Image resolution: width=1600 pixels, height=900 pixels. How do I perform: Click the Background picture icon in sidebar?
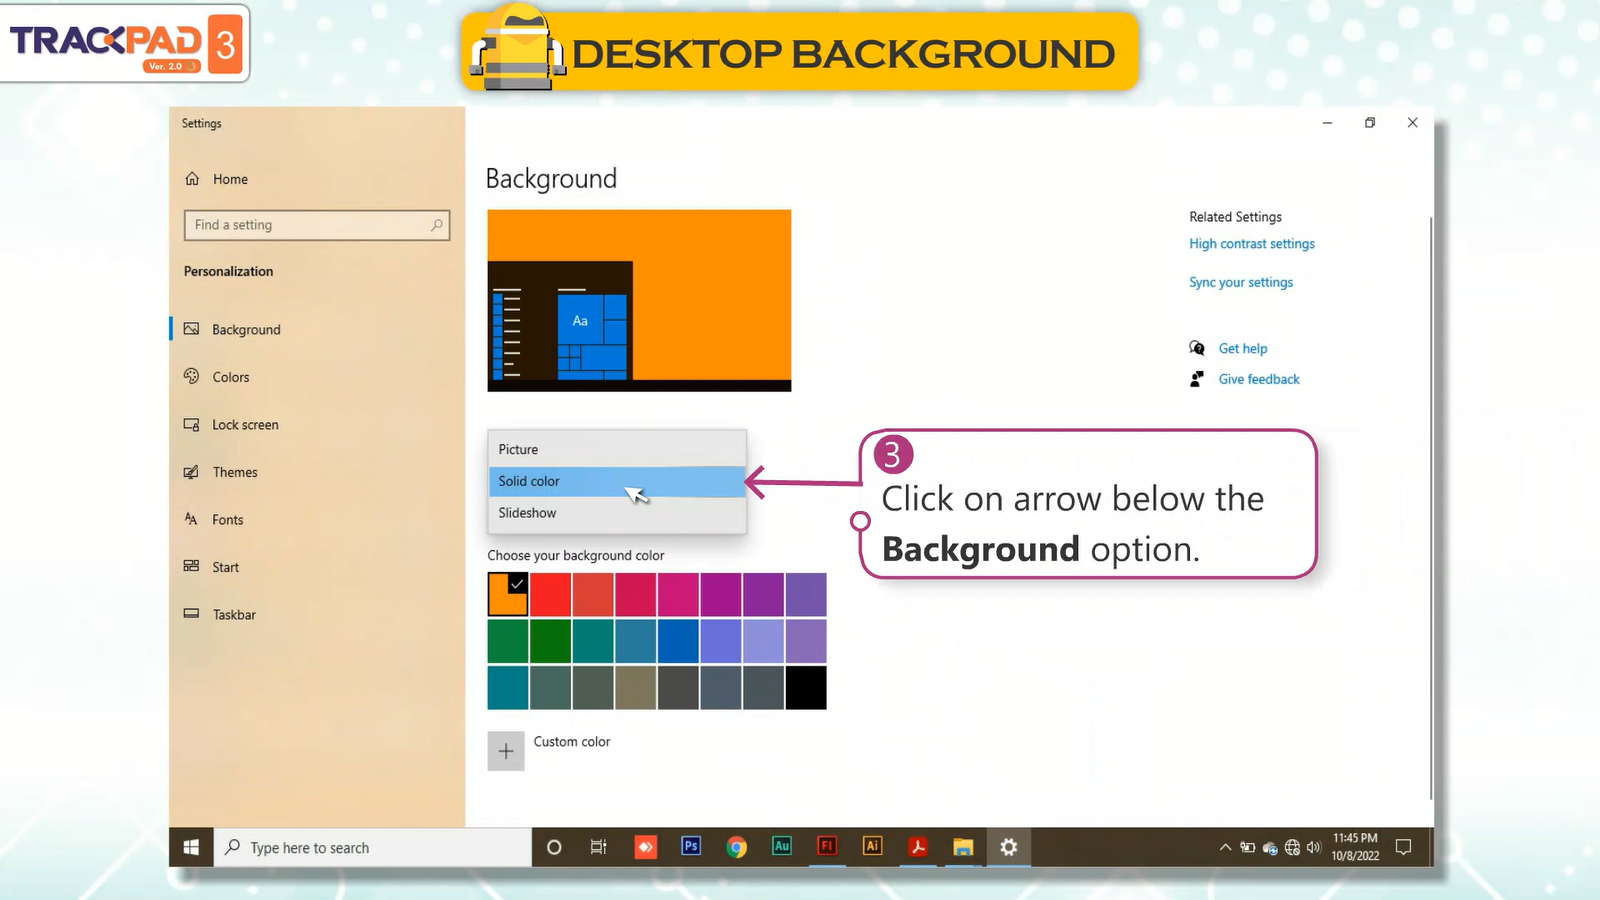coord(191,329)
